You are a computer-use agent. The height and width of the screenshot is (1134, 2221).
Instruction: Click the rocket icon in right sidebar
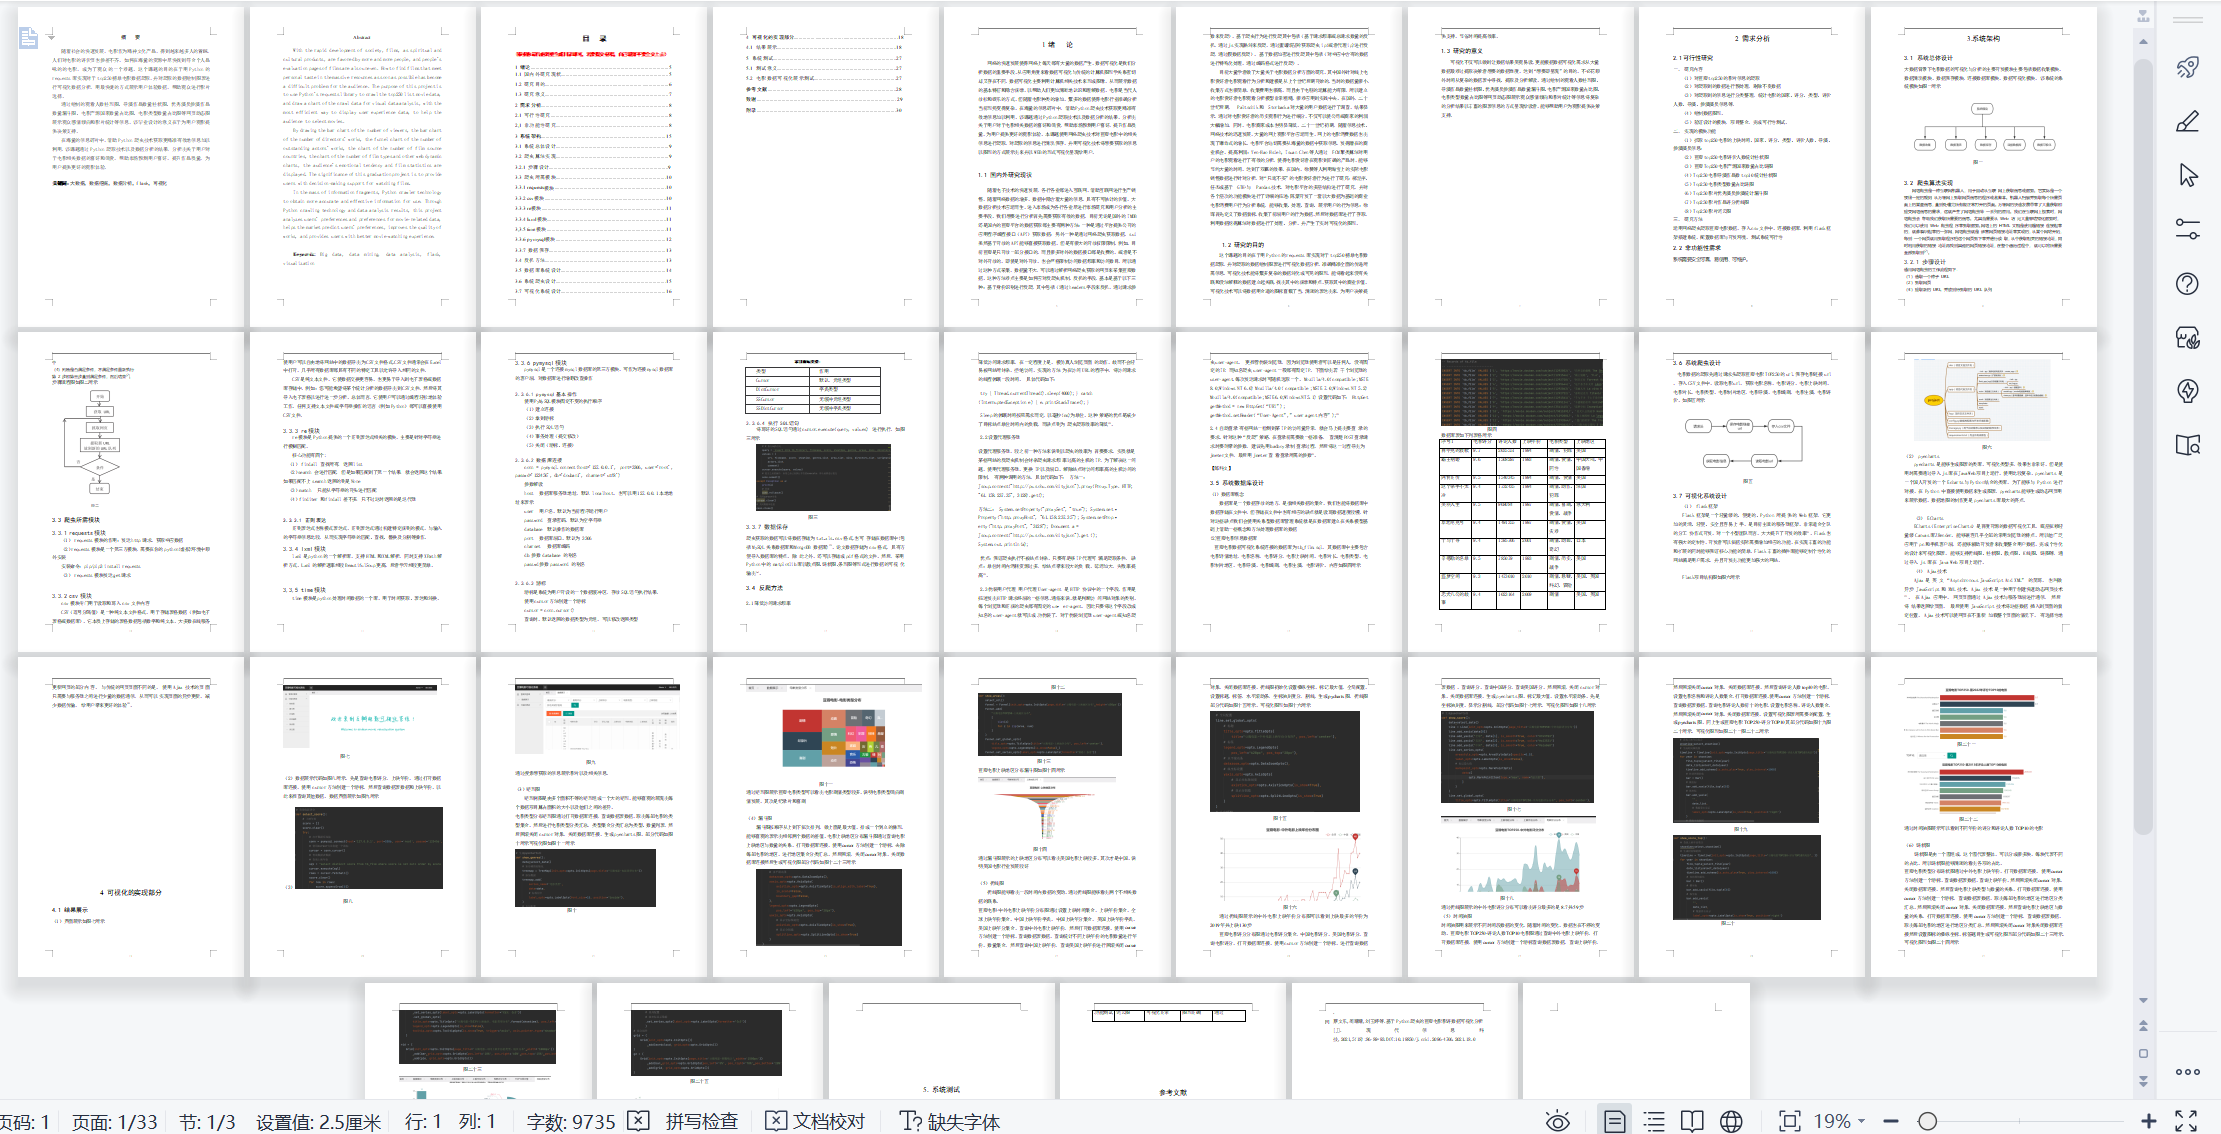pyautogui.click(x=2187, y=67)
